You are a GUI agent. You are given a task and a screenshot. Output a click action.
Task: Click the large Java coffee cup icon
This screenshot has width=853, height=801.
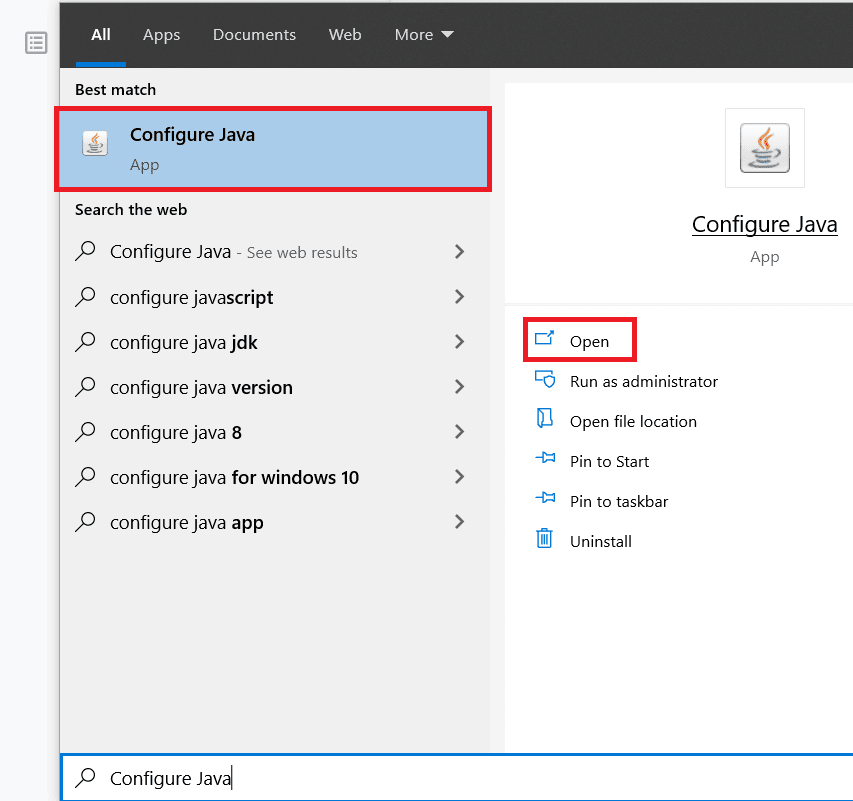[x=763, y=147]
